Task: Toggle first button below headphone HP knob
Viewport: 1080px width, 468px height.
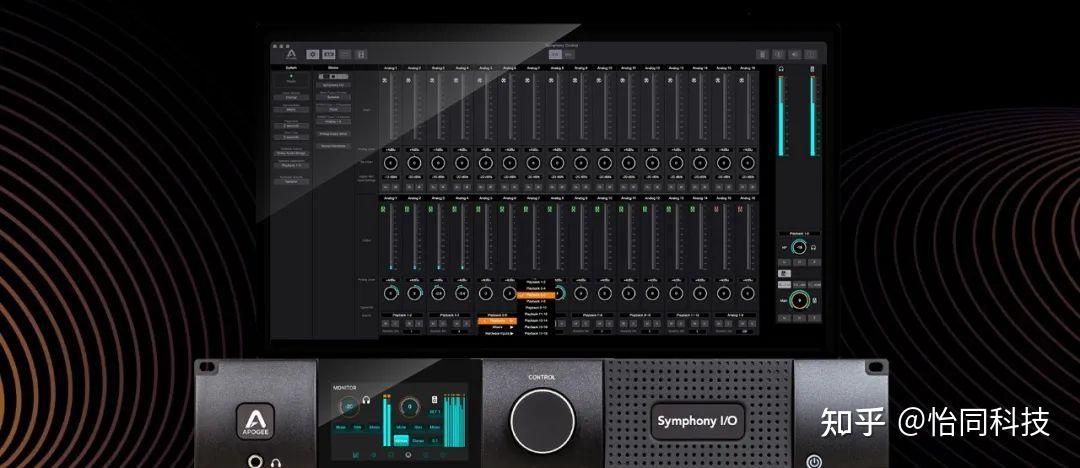Action: coord(785,262)
